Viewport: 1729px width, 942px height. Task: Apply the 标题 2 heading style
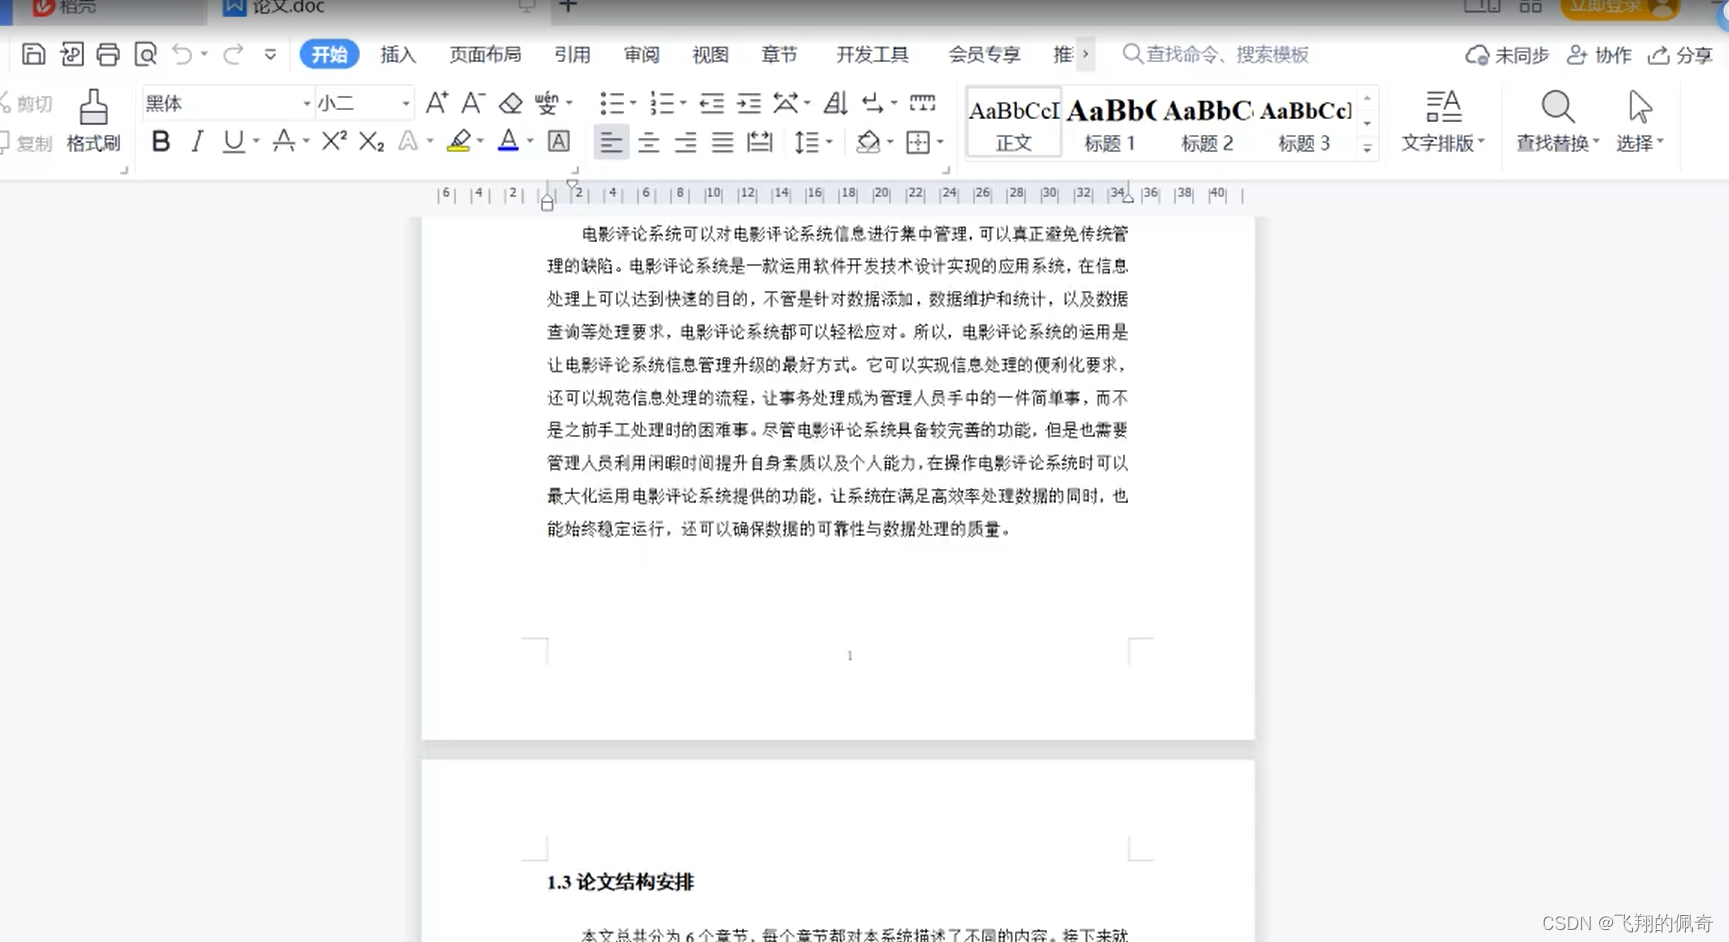point(1207,123)
